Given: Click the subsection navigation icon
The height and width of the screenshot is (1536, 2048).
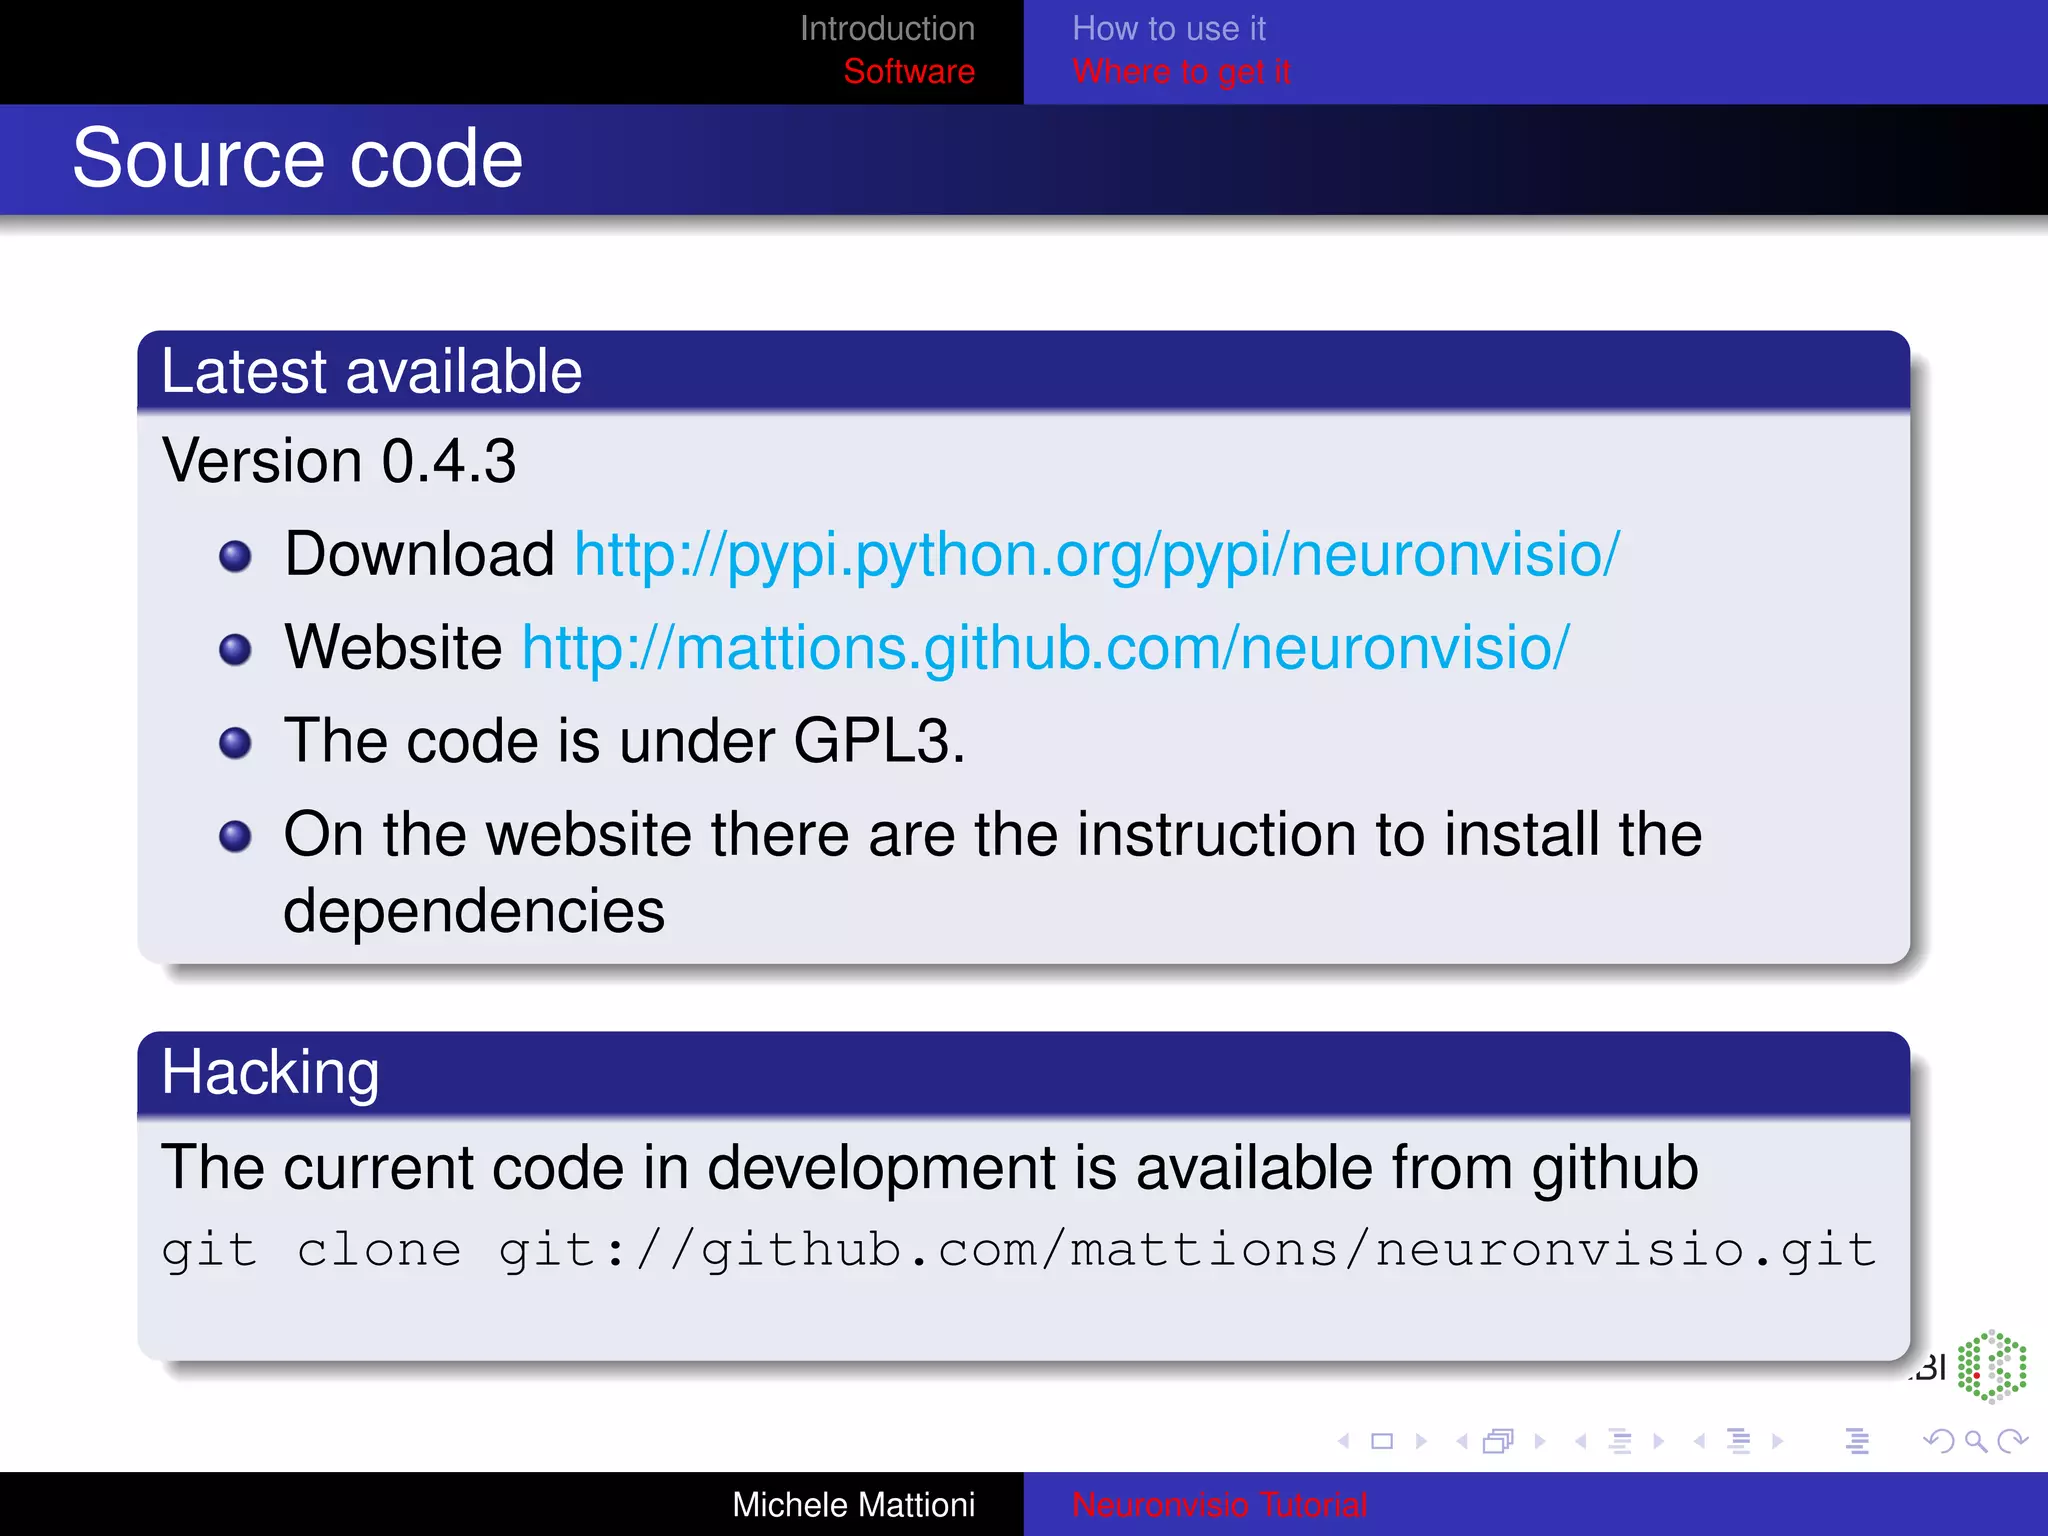Looking at the screenshot, I should pyautogui.click(x=1620, y=1441).
